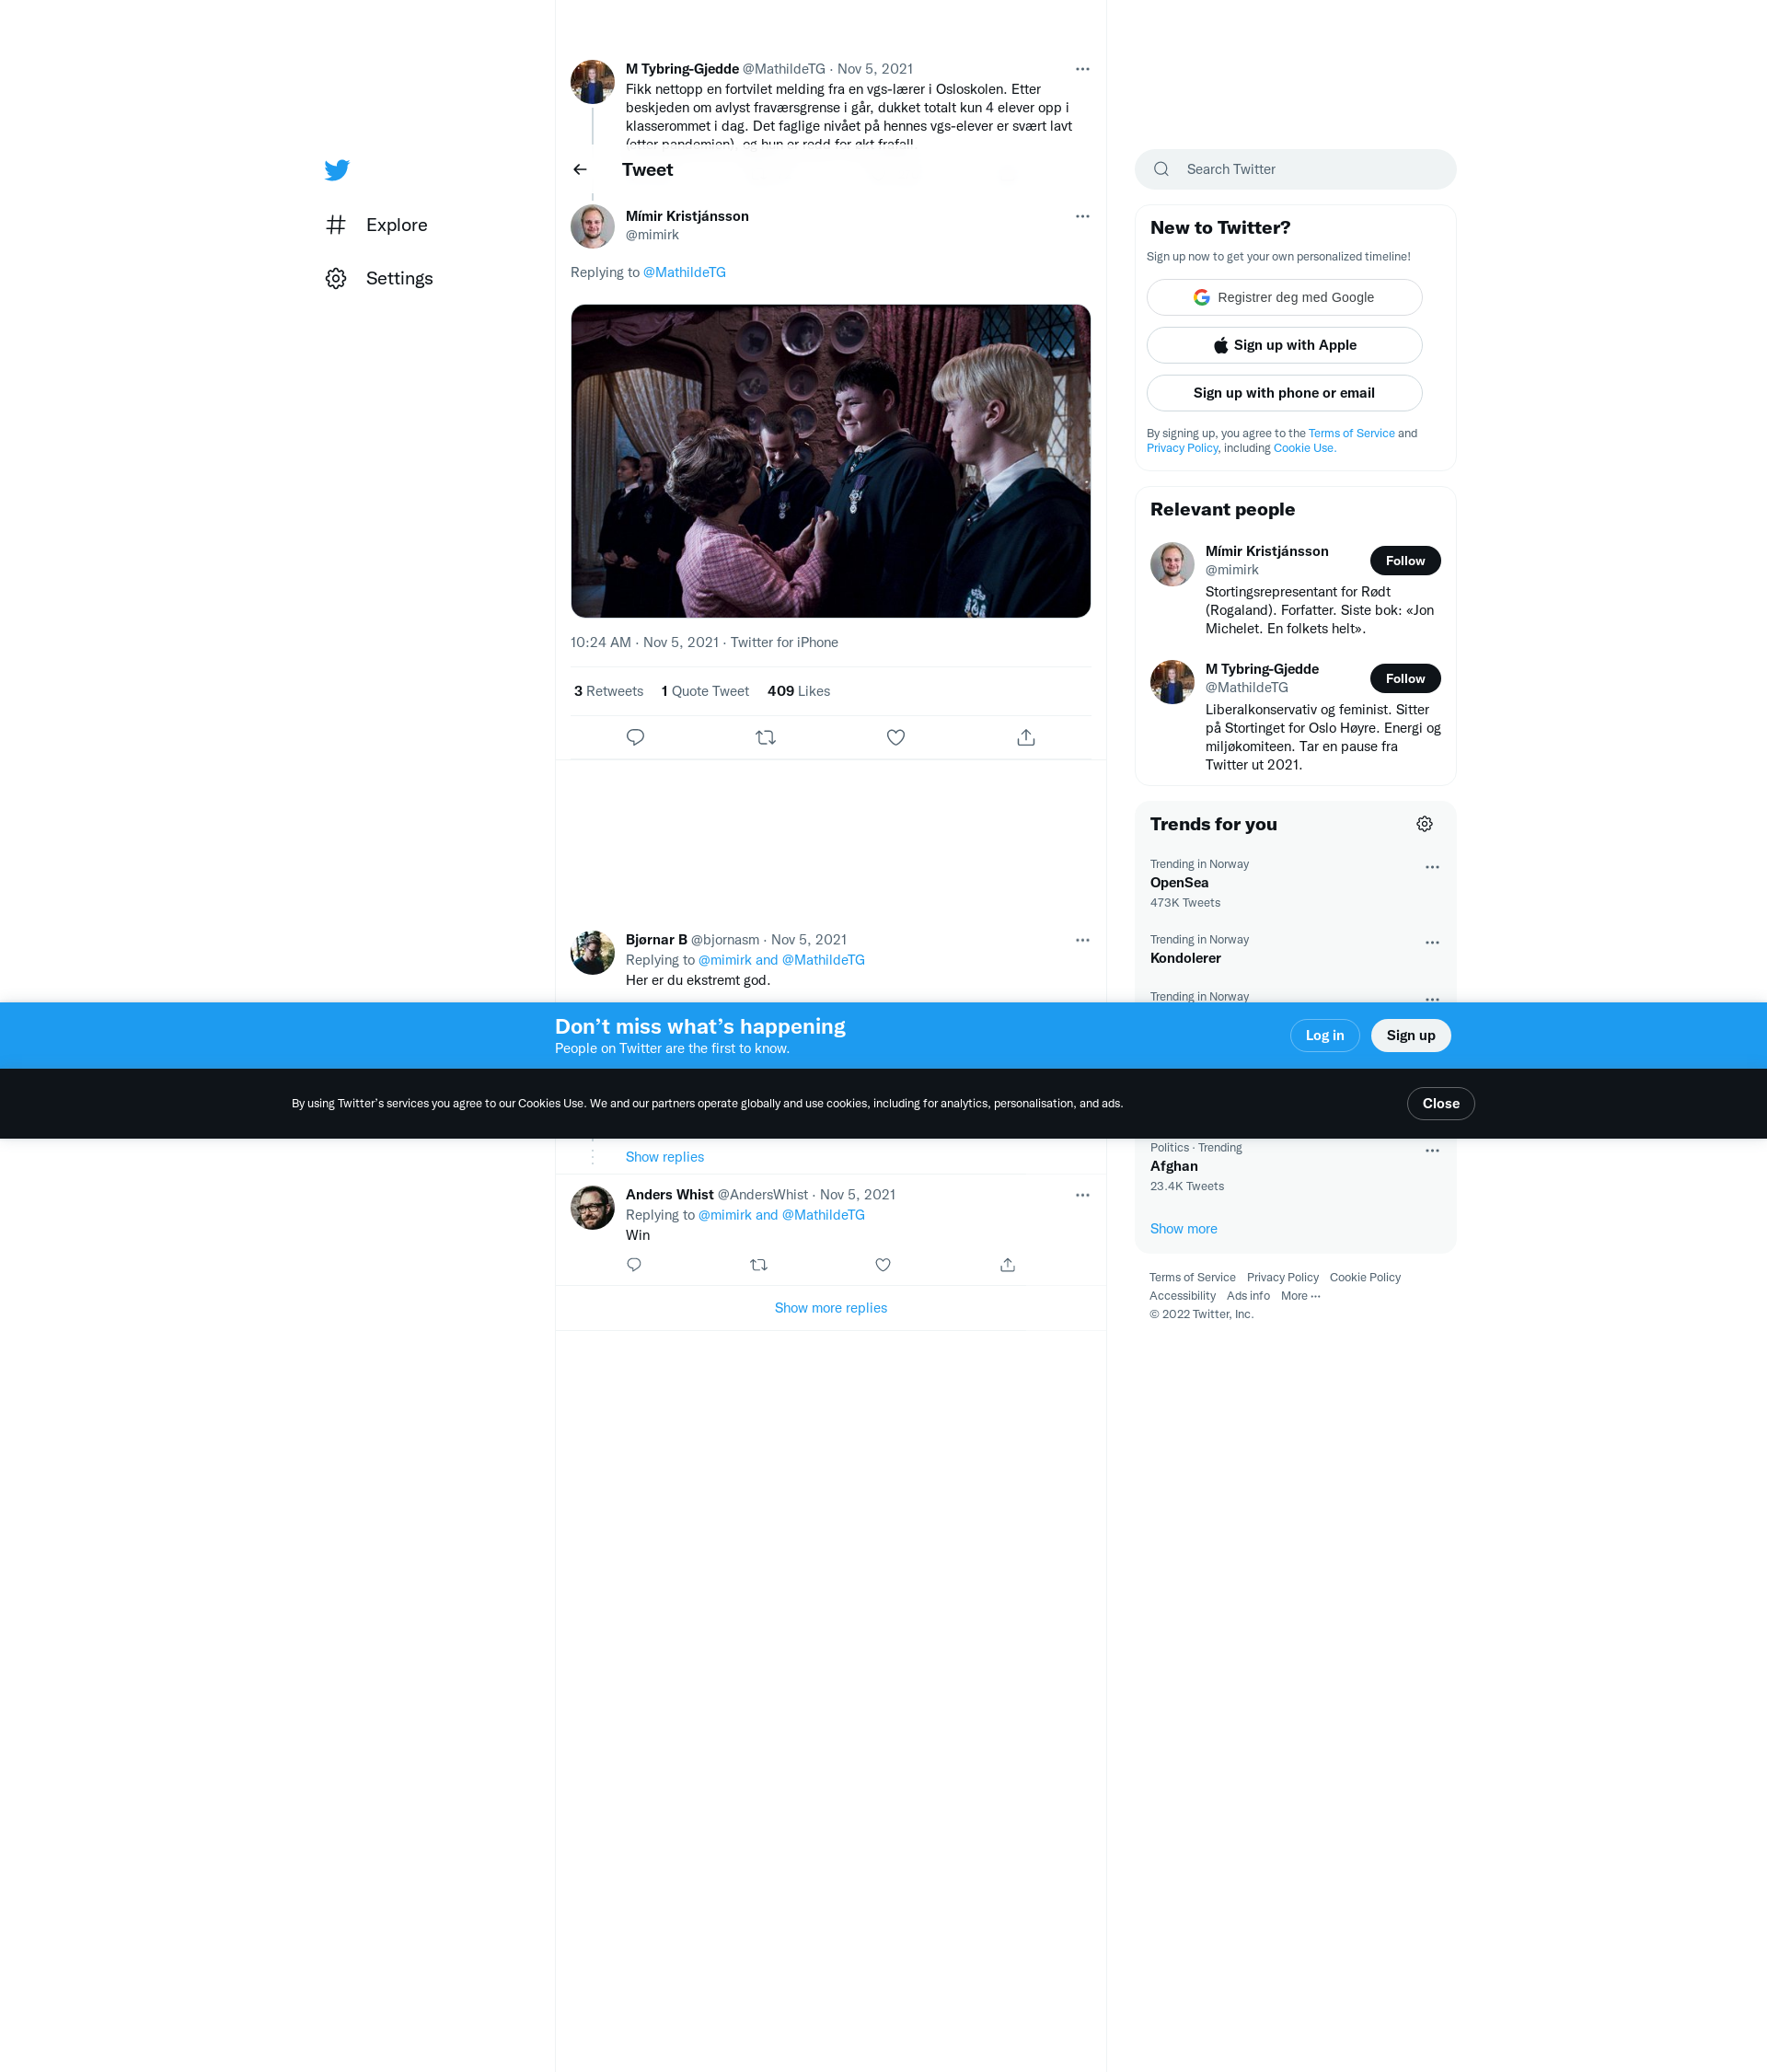
Task: Open the @AndersWhist handle
Action: (762, 1195)
